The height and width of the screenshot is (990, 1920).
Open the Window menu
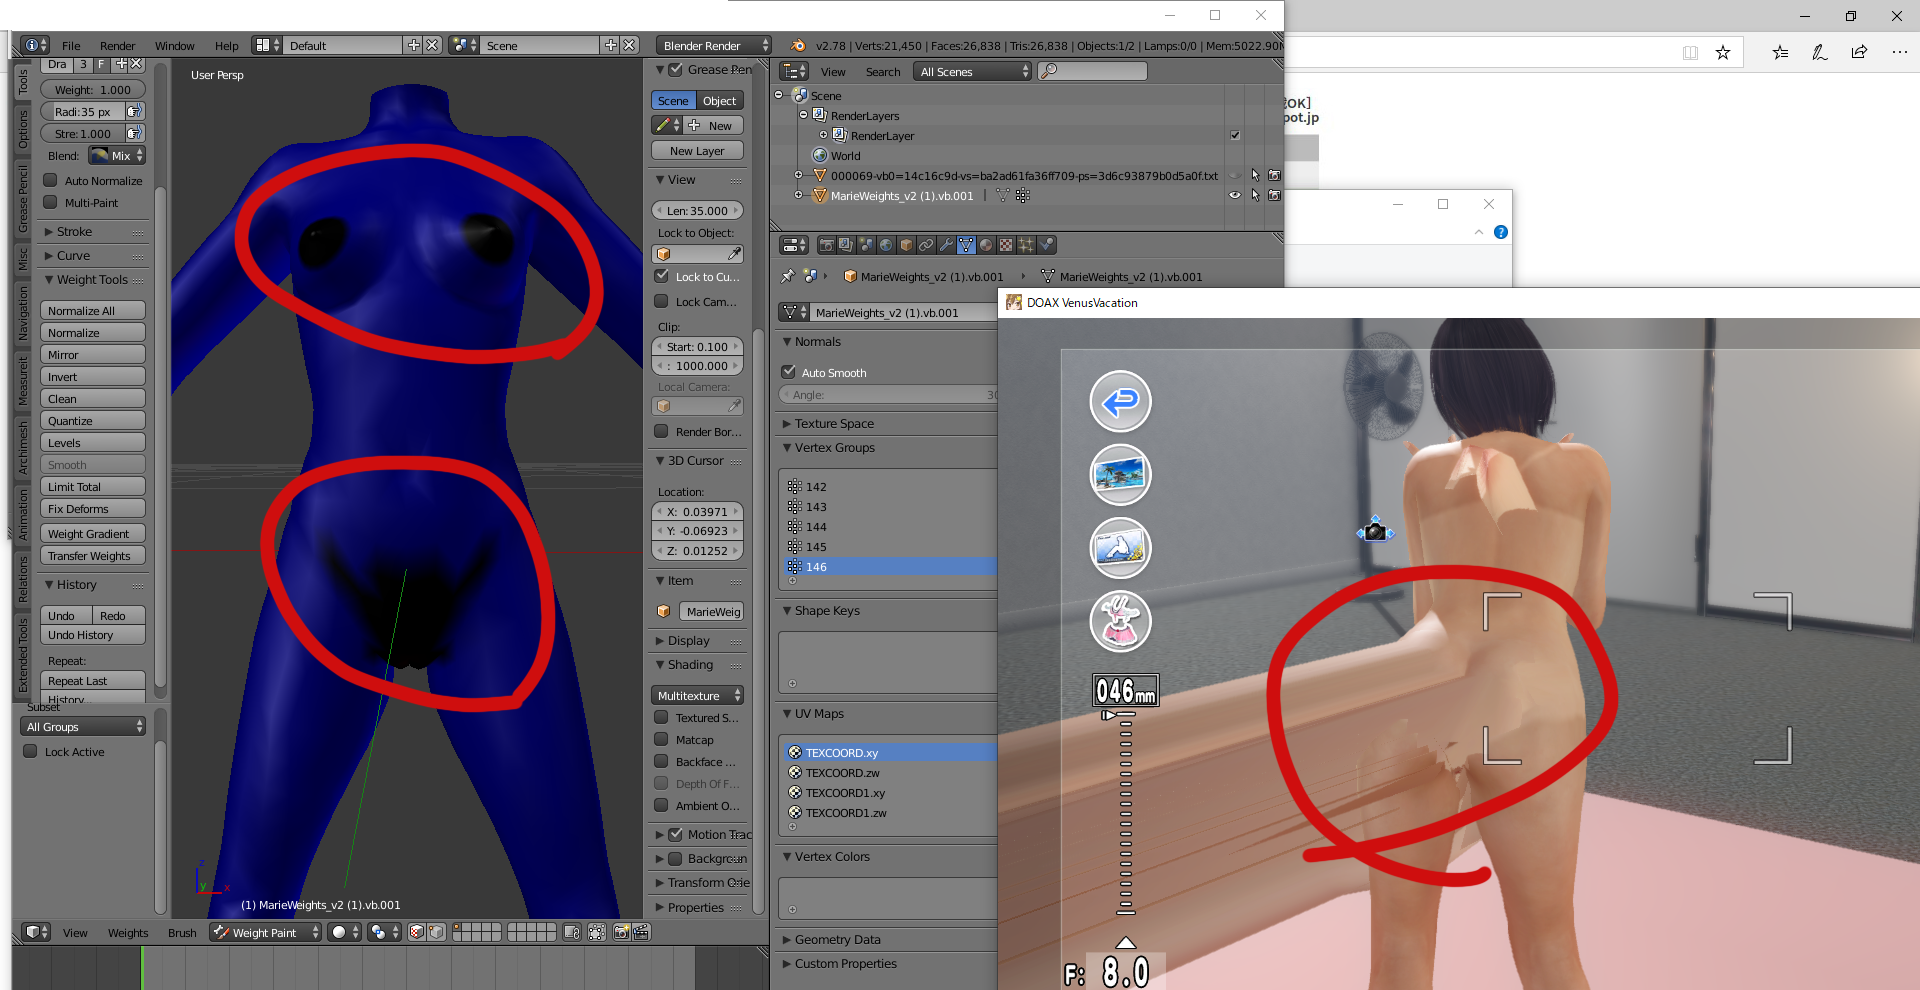(x=174, y=45)
